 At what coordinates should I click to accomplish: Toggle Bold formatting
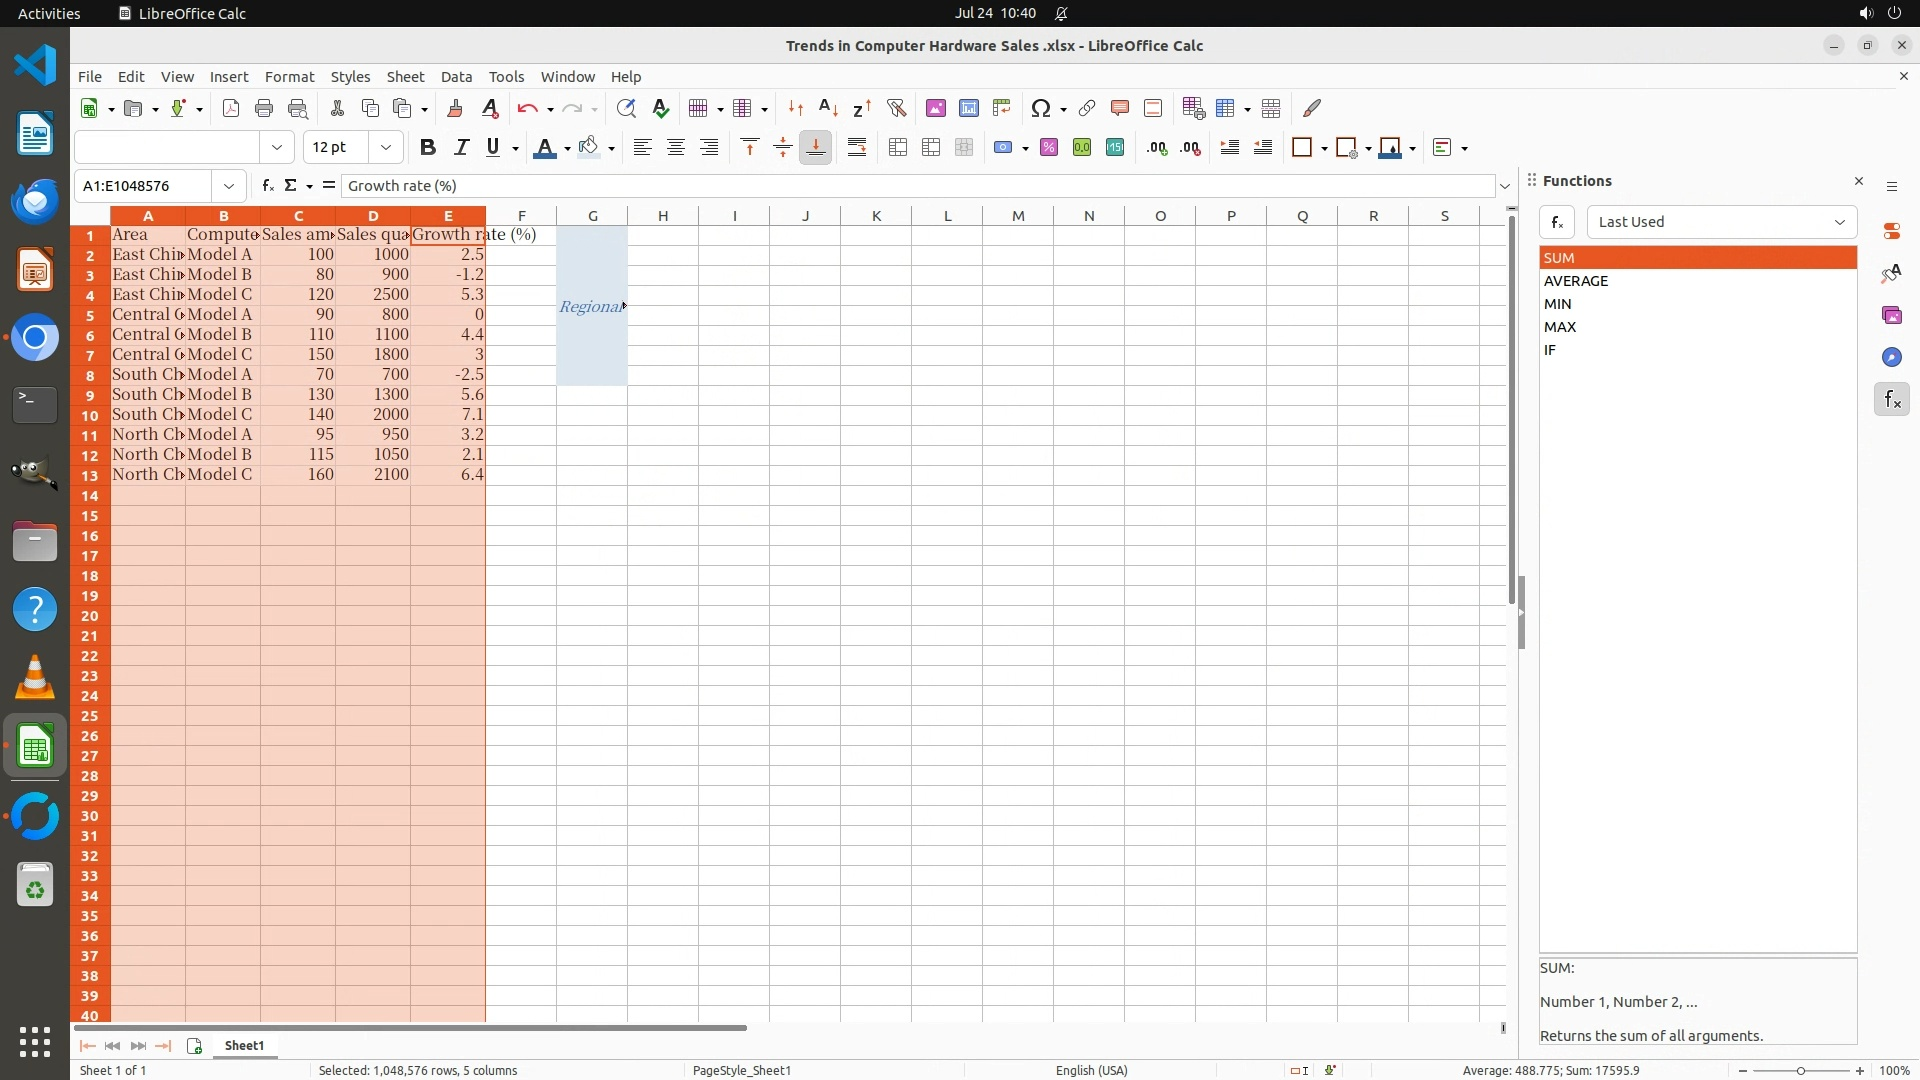428,148
